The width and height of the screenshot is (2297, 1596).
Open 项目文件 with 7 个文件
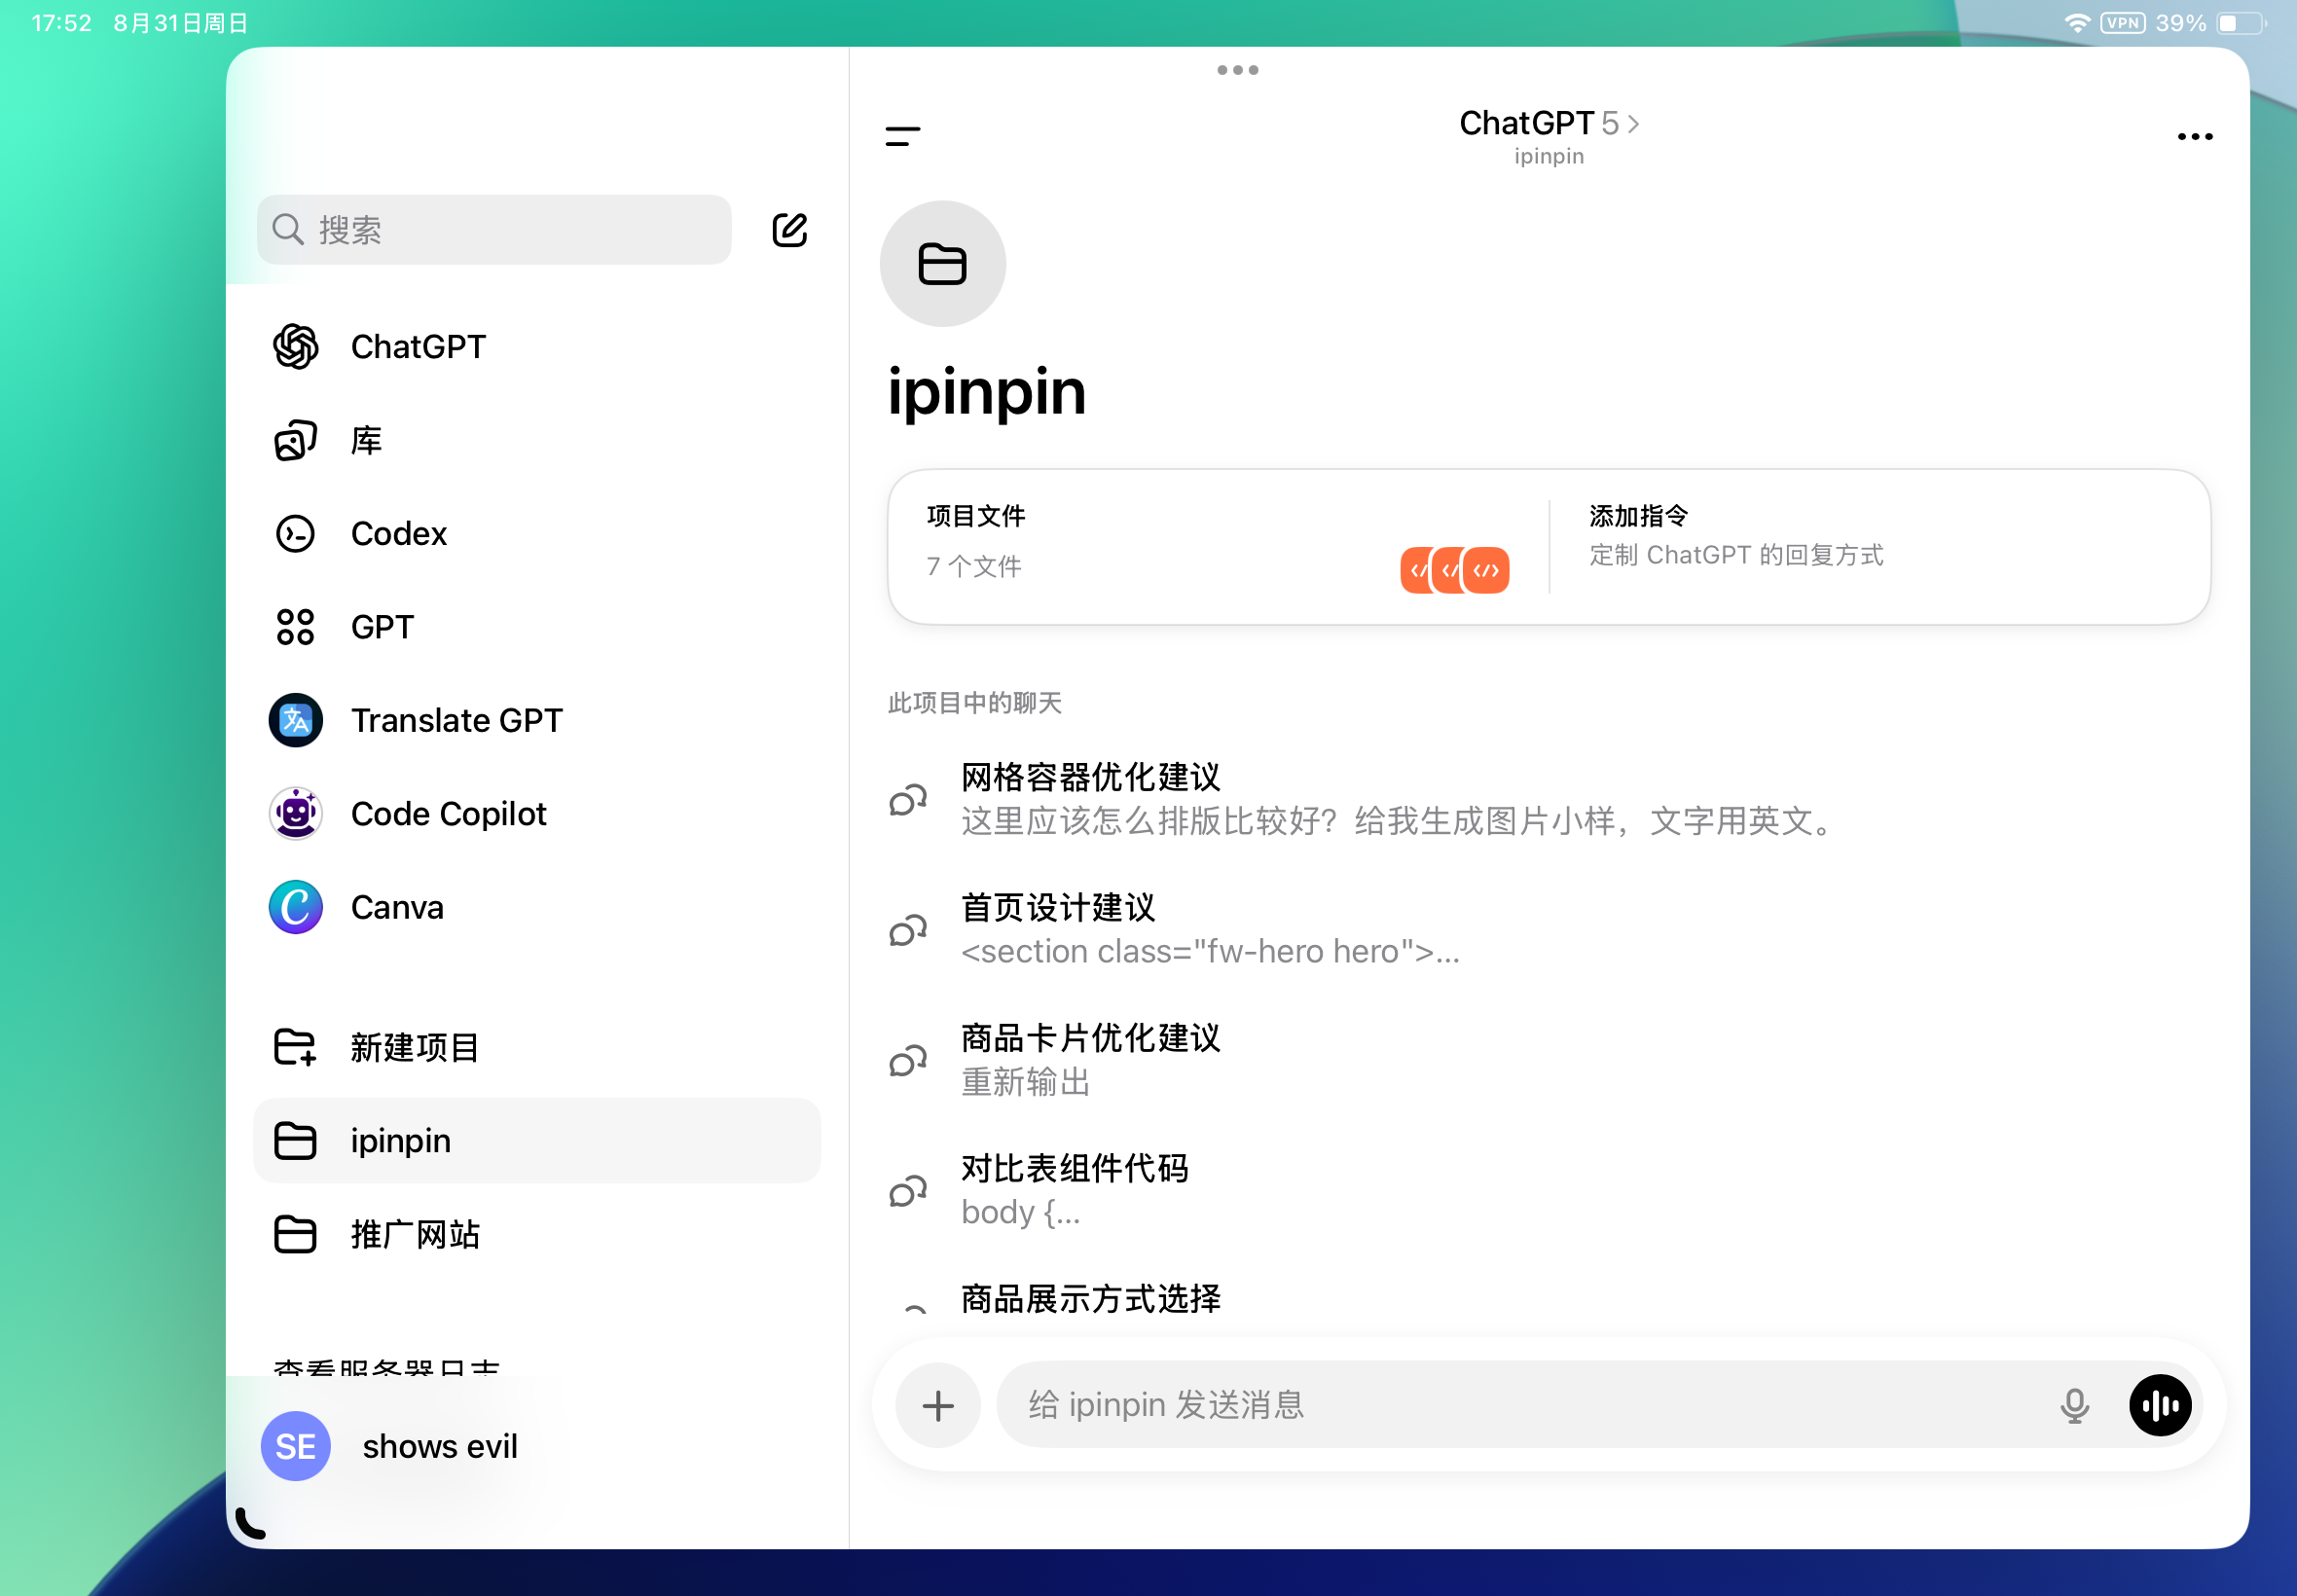coord(1218,547)
